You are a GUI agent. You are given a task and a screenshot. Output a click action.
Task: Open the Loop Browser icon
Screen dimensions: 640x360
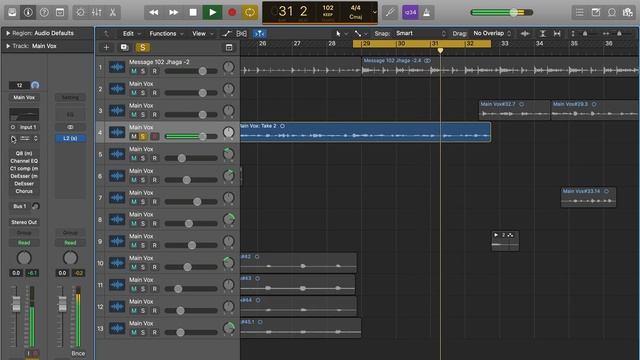click(x=611, y=12)
